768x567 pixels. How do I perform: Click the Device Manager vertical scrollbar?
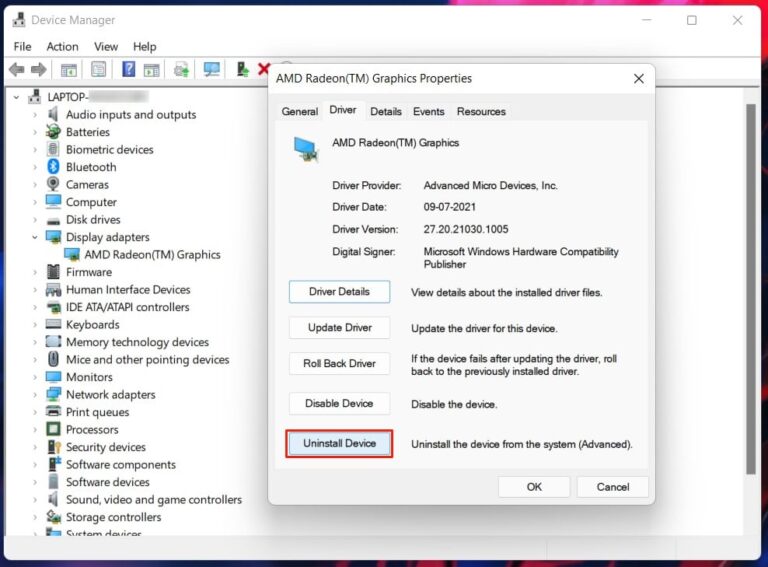point(750,289)
